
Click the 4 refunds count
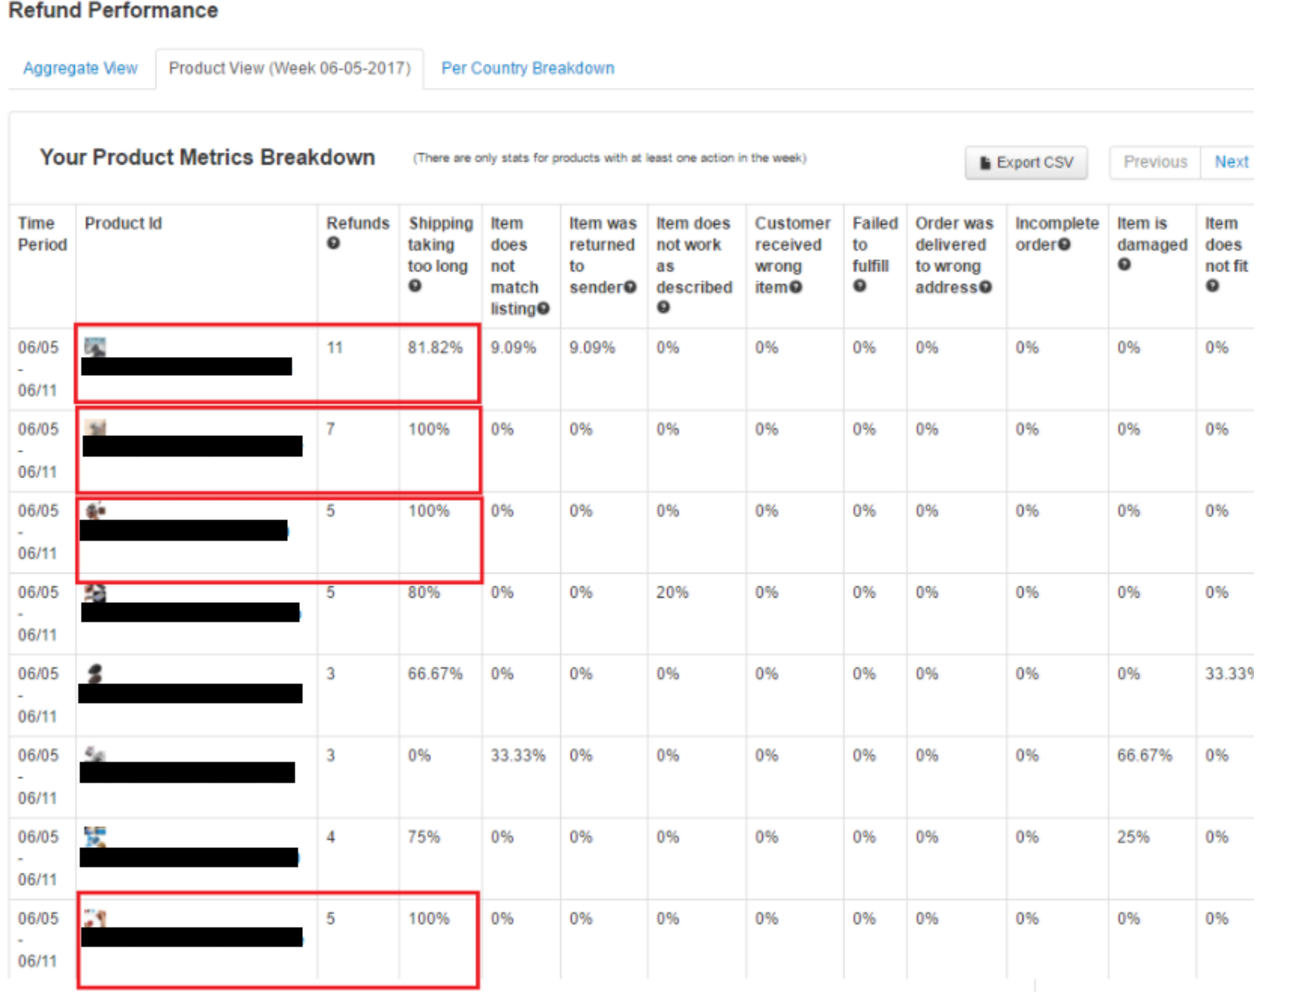pos(331,837)
